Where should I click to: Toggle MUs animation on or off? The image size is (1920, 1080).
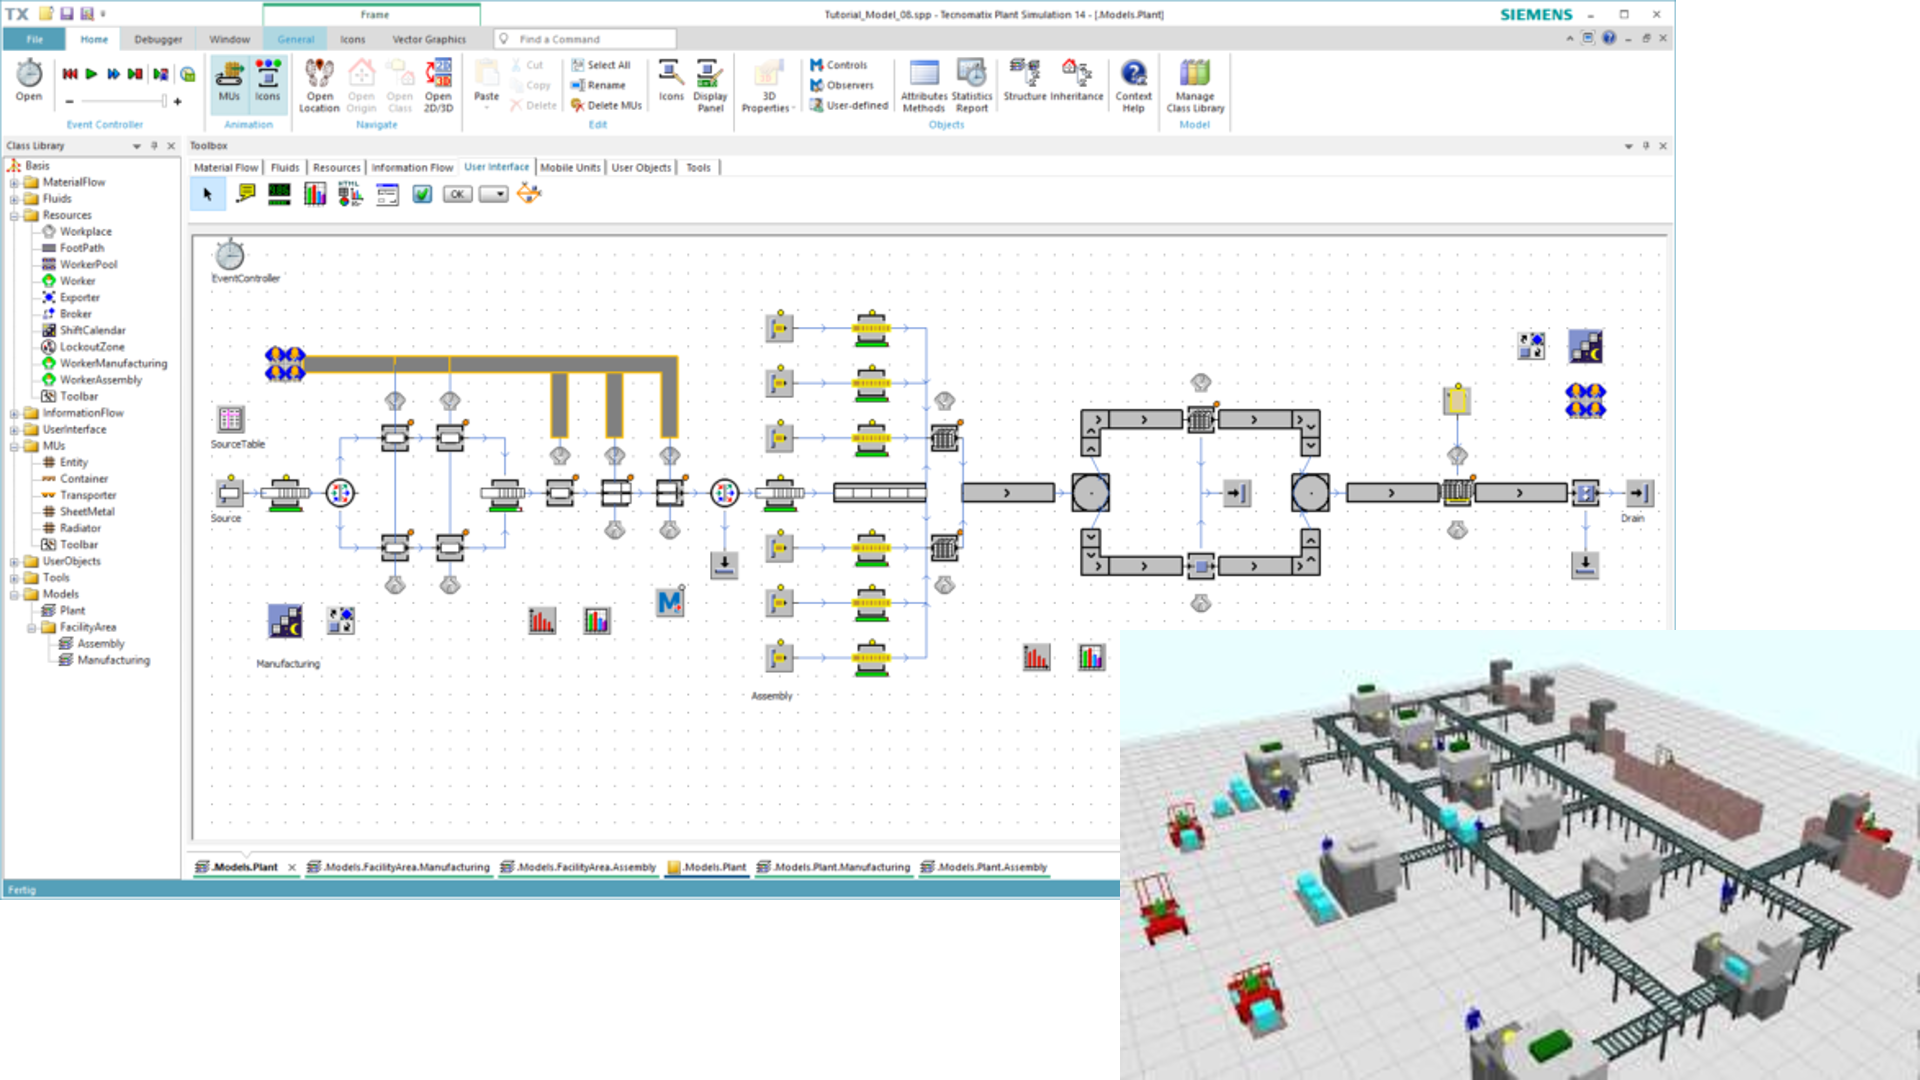click(x=229, y=82)
